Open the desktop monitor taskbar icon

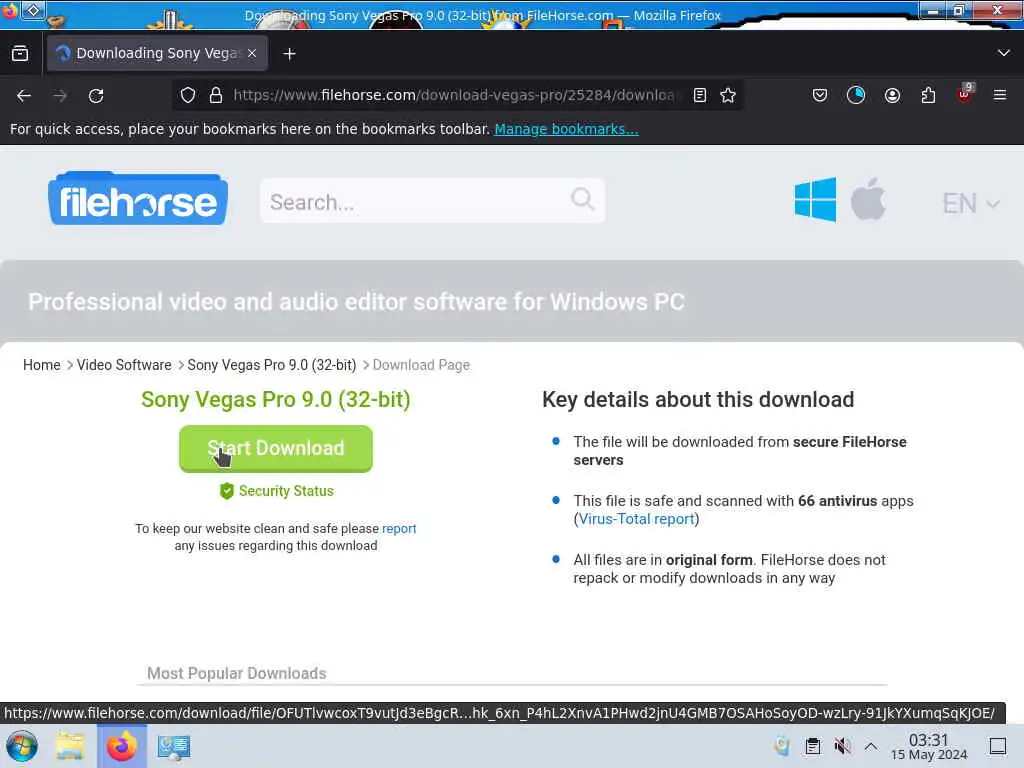(174, 746)
